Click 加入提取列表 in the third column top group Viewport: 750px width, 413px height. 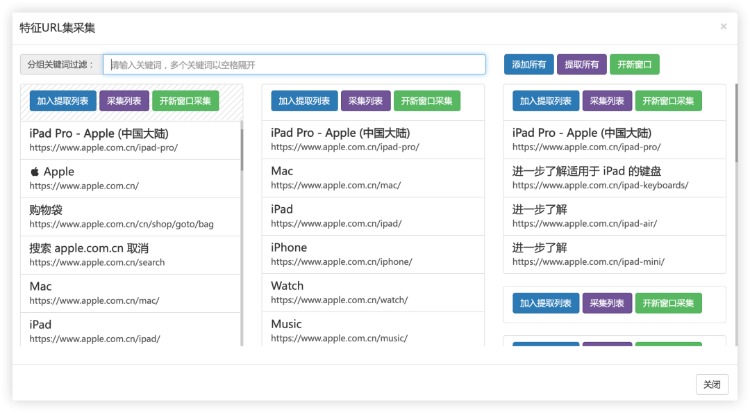(x=544, y=101)
